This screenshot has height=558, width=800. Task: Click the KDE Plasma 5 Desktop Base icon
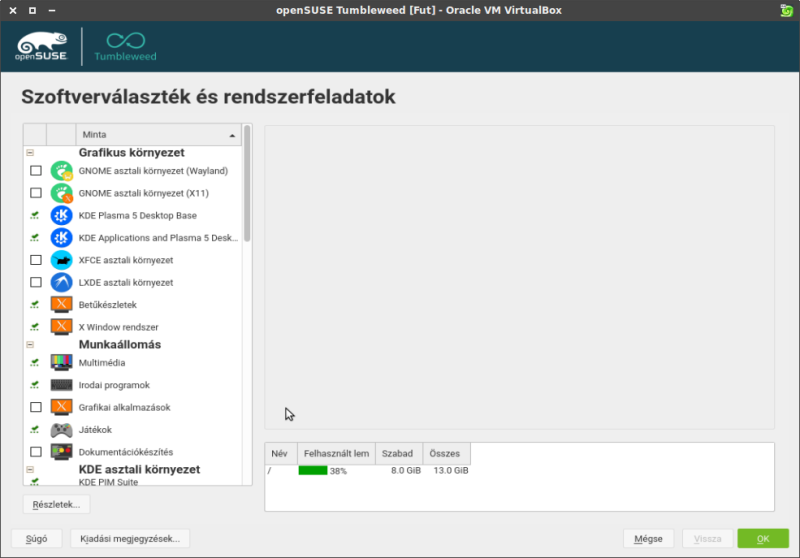(61, 215)
